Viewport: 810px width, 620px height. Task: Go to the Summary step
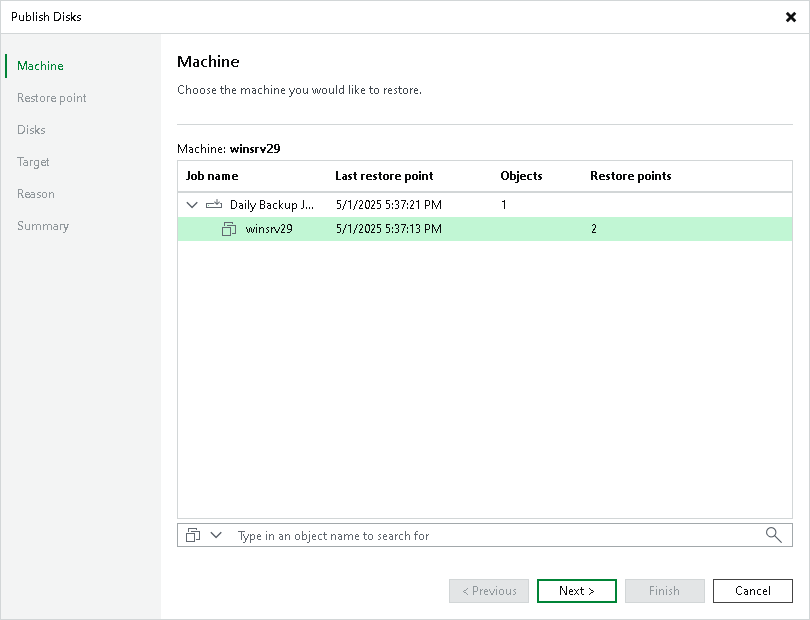pos(43,226)
